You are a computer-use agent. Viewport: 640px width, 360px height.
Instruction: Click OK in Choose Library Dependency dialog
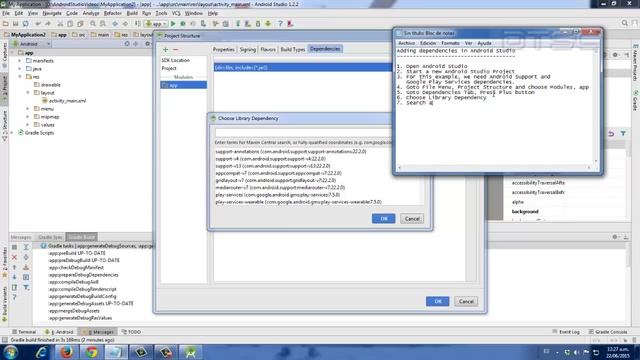[383, 219]
